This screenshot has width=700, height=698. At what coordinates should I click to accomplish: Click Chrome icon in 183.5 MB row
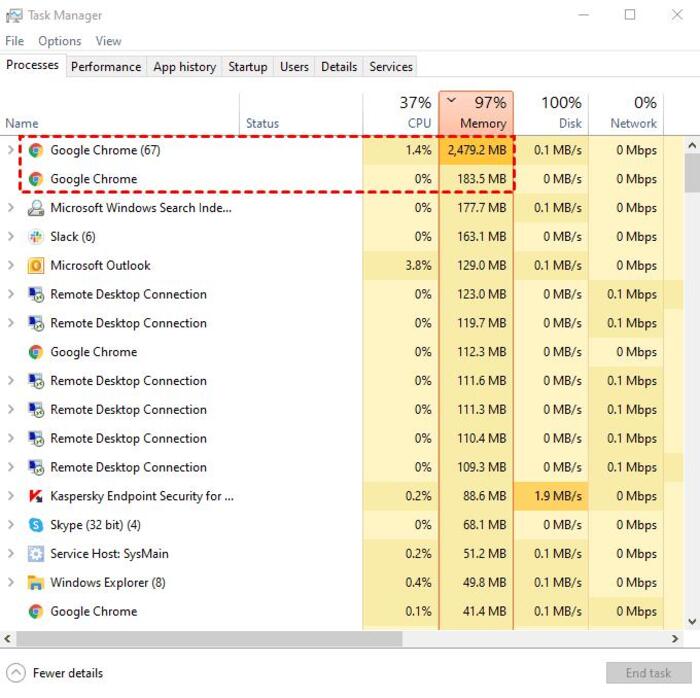pos(36,179)
